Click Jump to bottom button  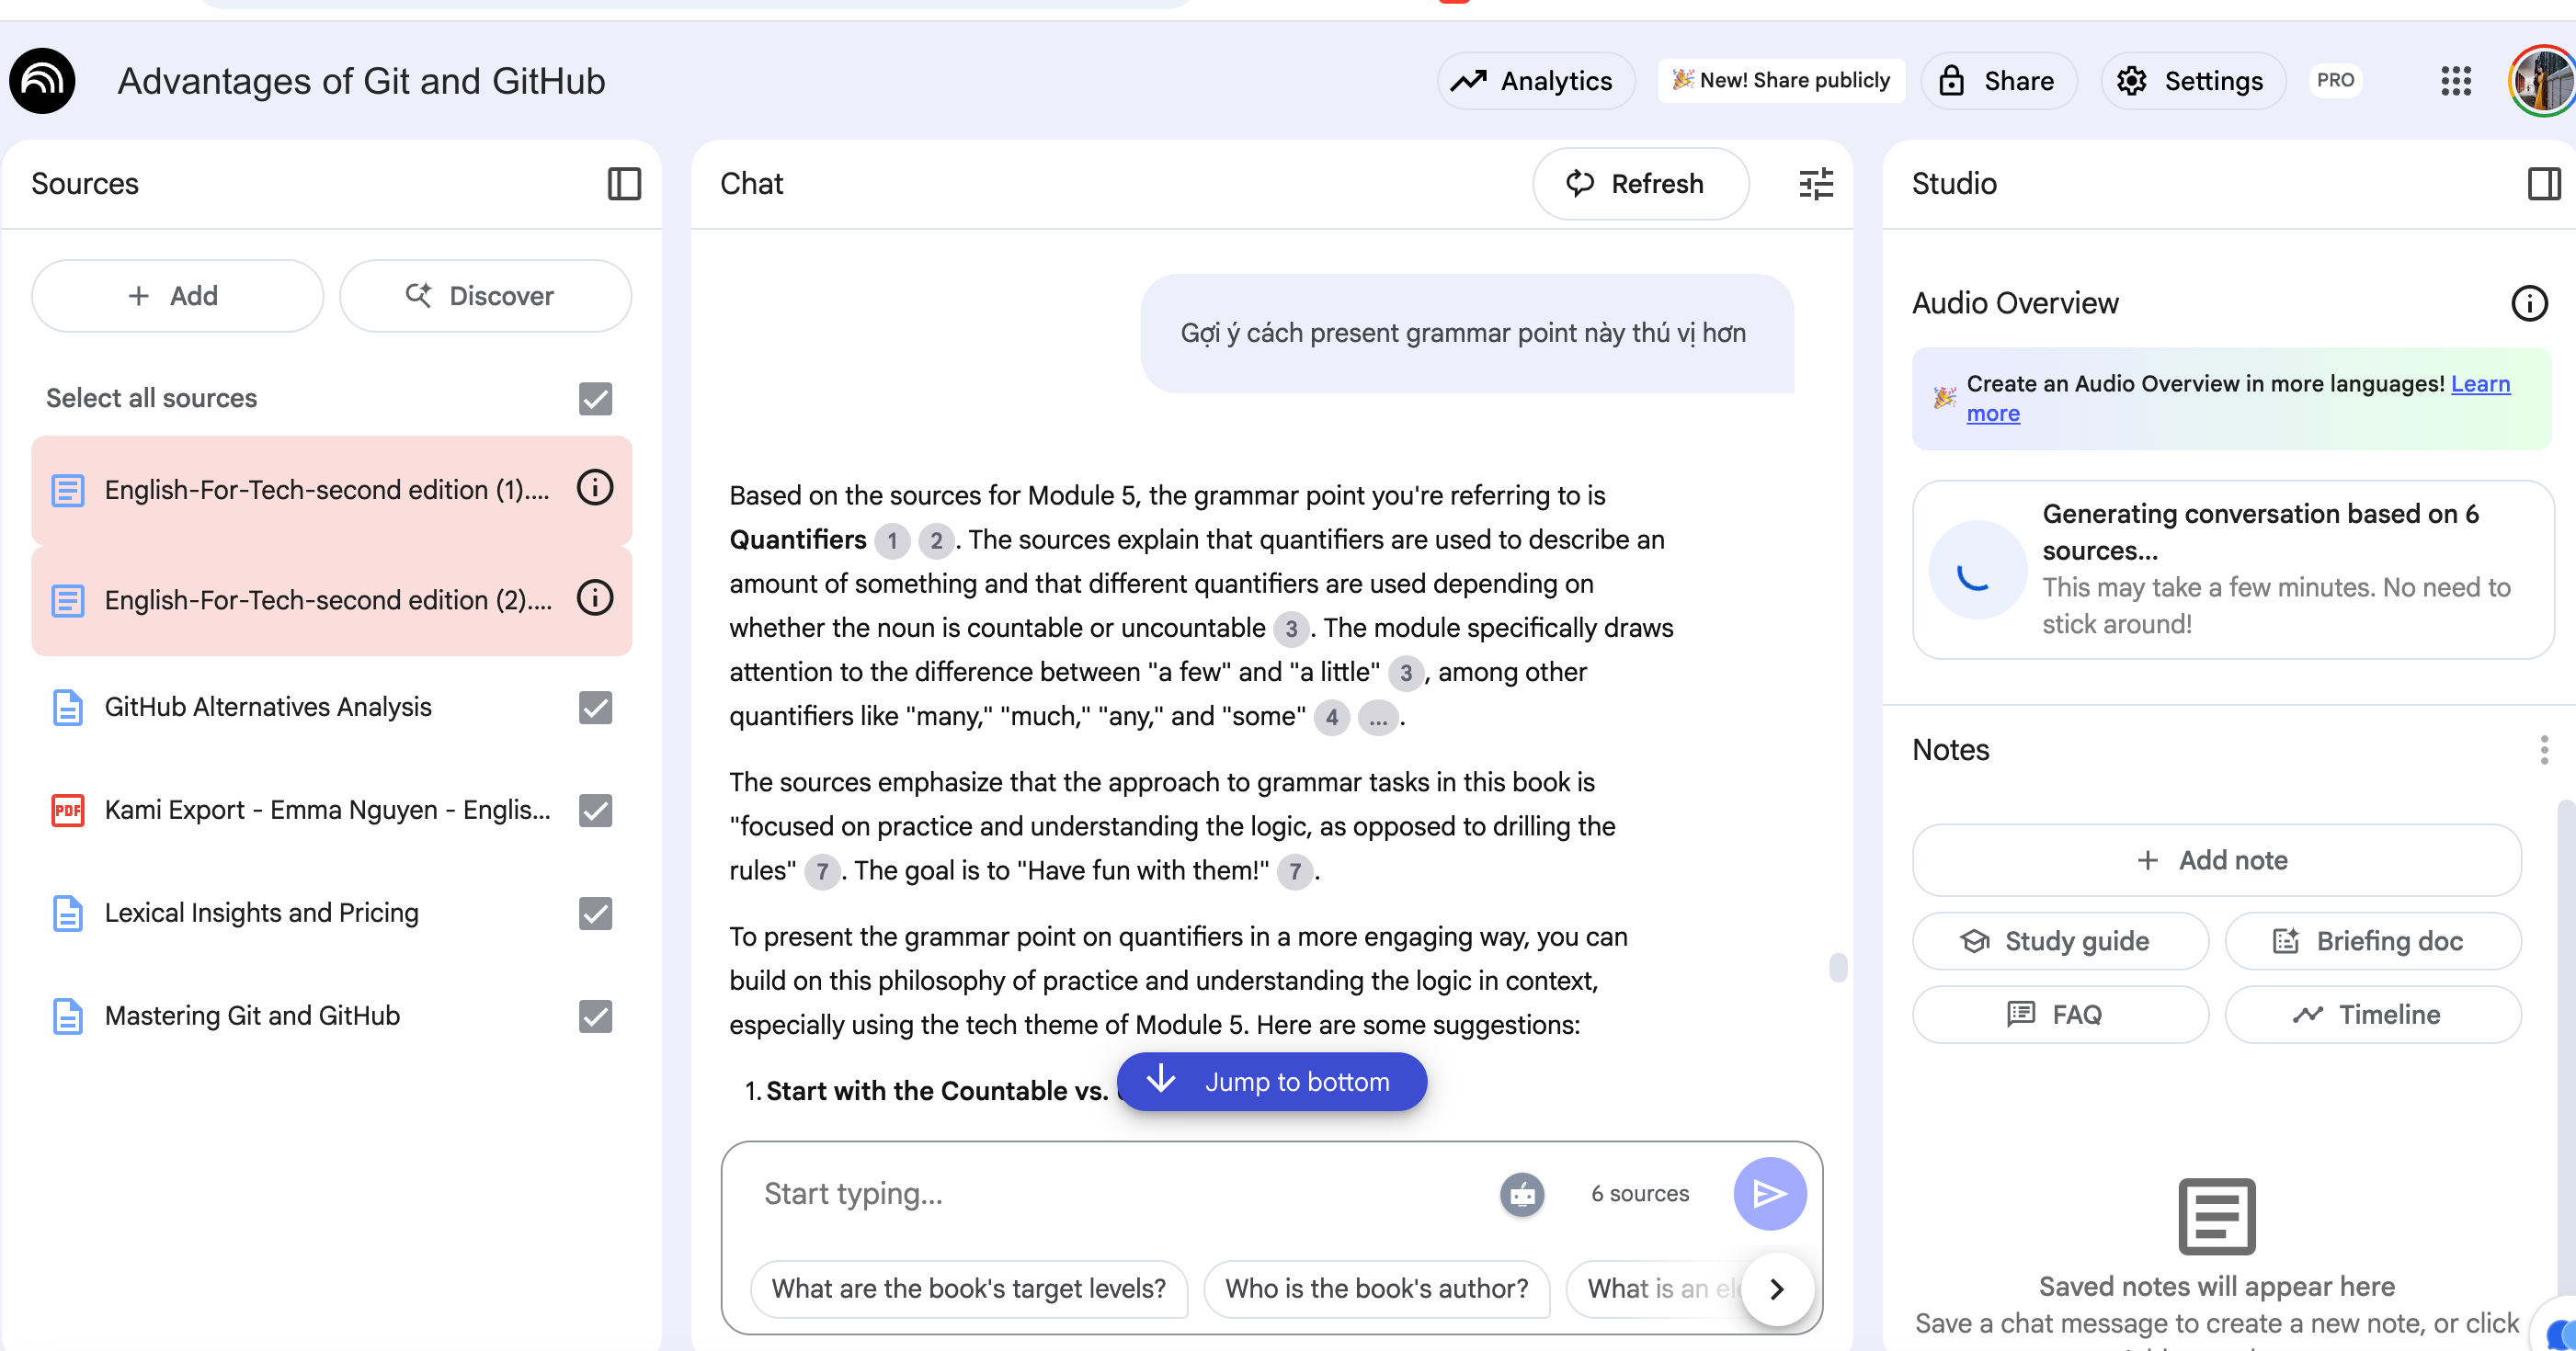(x=1271, y=1082)
